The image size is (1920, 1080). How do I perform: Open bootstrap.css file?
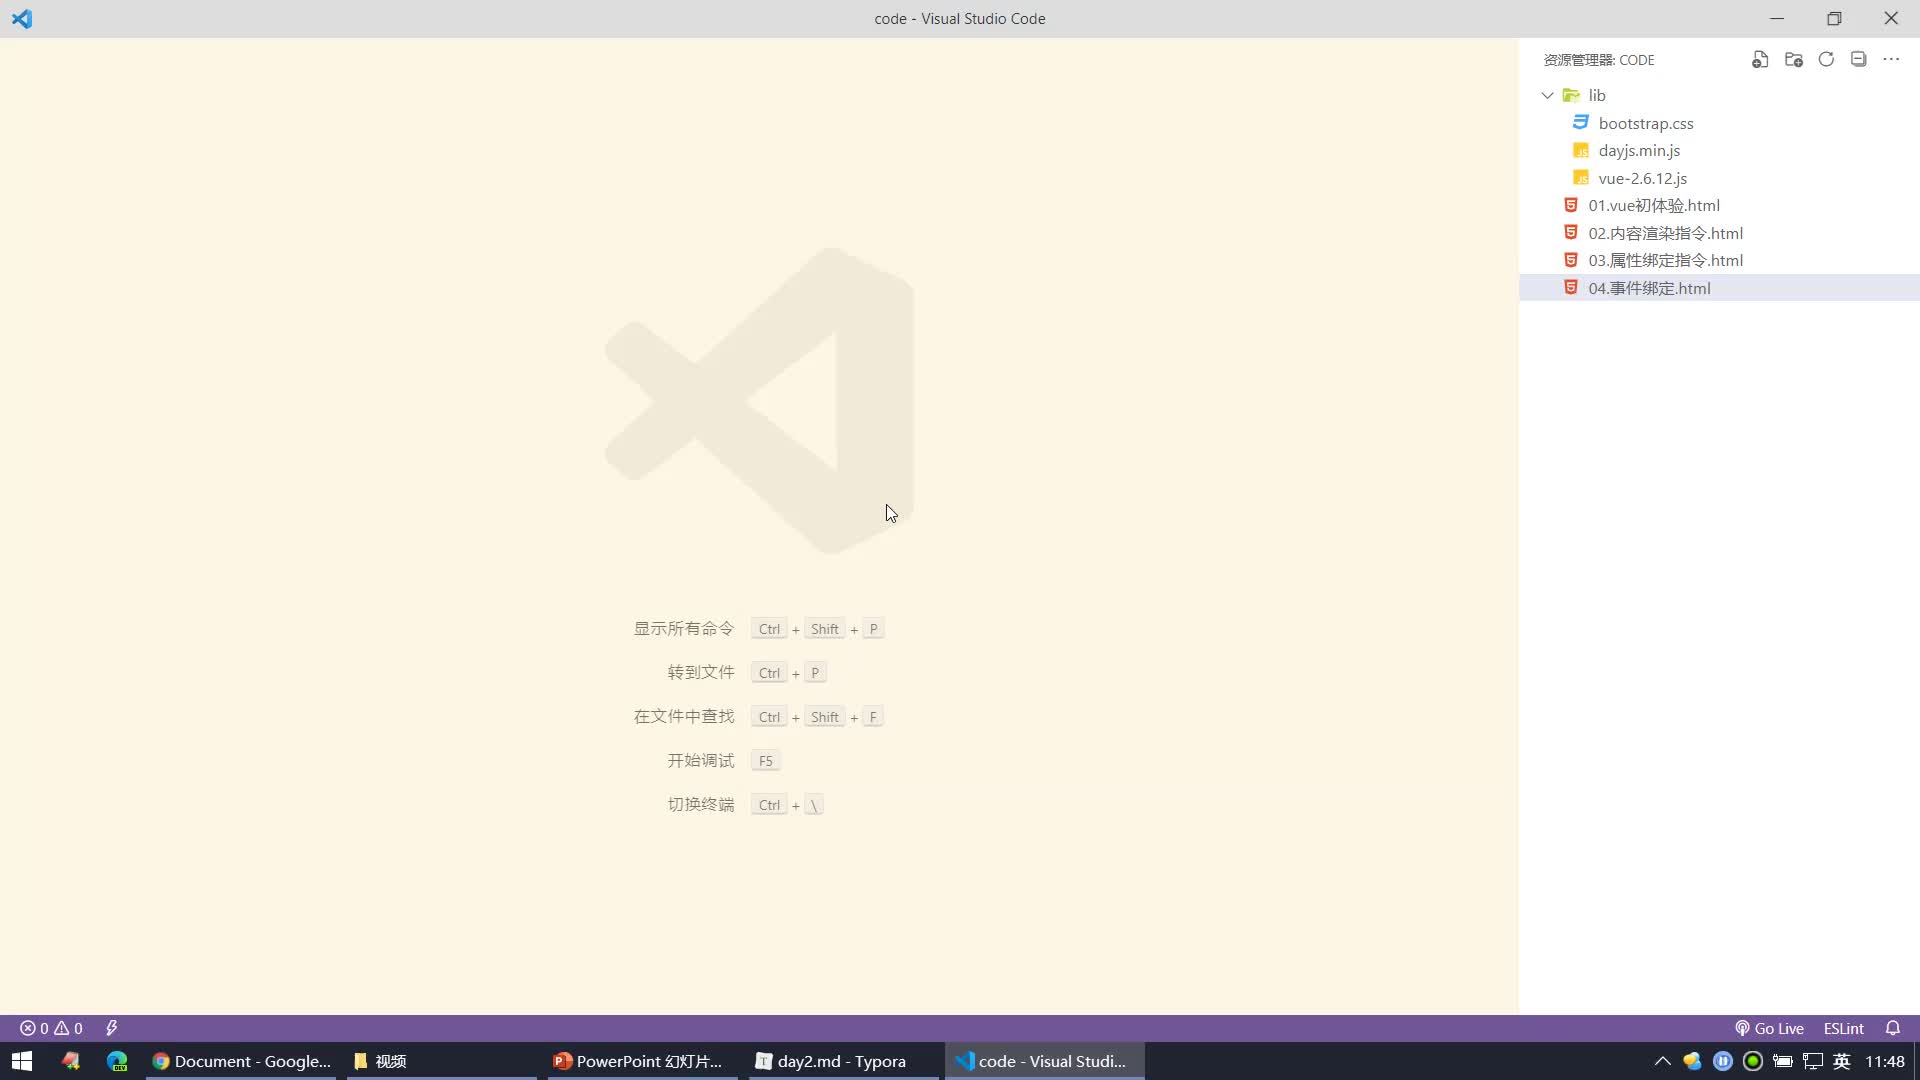pyautogui.click(x=1645, y=123)
